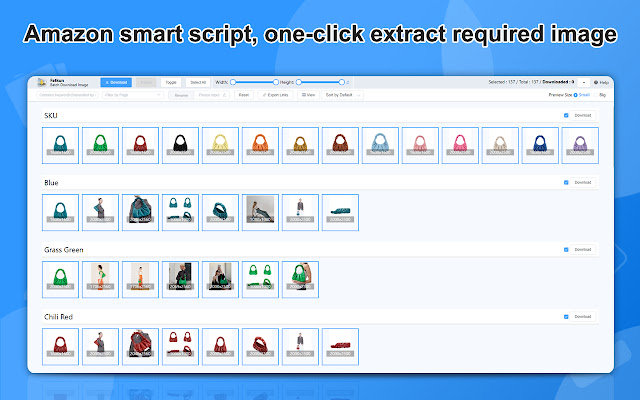Select the purple bag thumbnail in SKU row

coord(580,145)
